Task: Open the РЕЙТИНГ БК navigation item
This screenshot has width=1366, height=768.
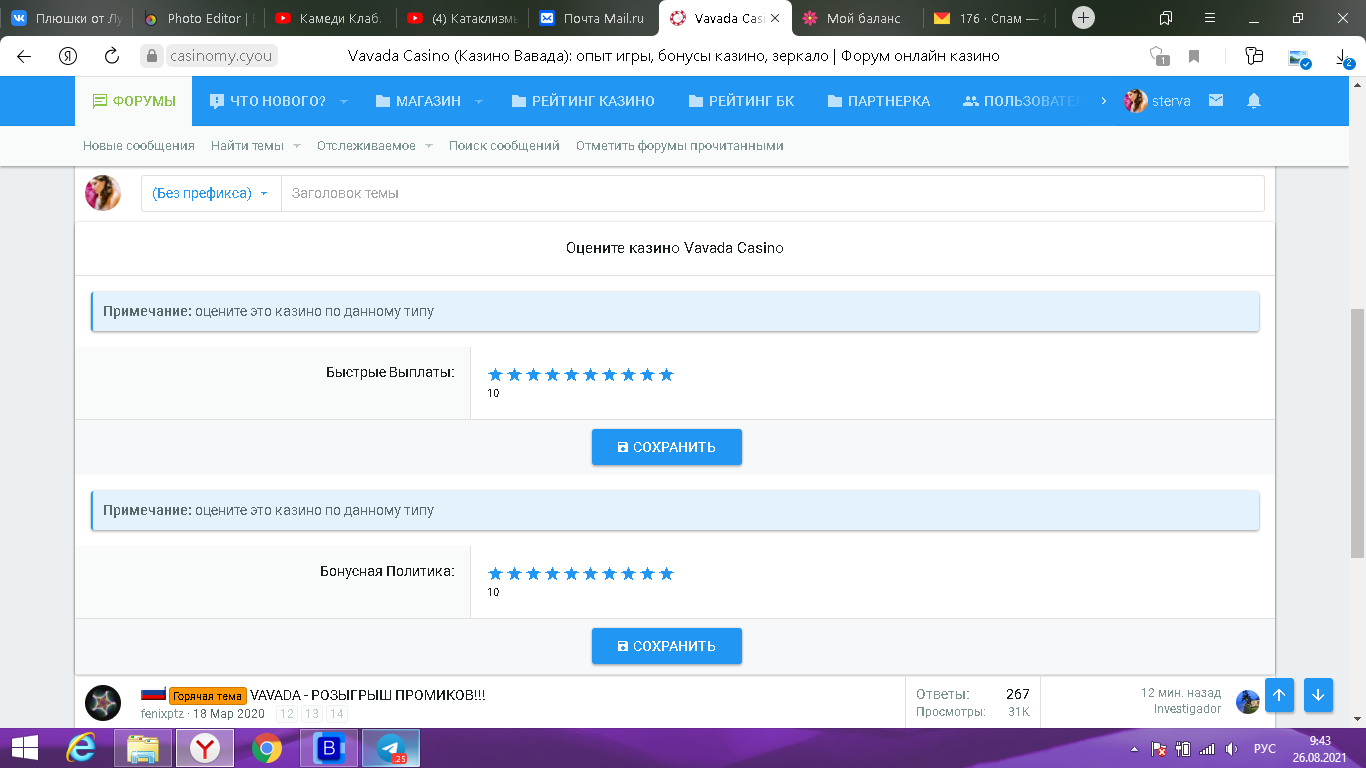Action: coord(741,101)
